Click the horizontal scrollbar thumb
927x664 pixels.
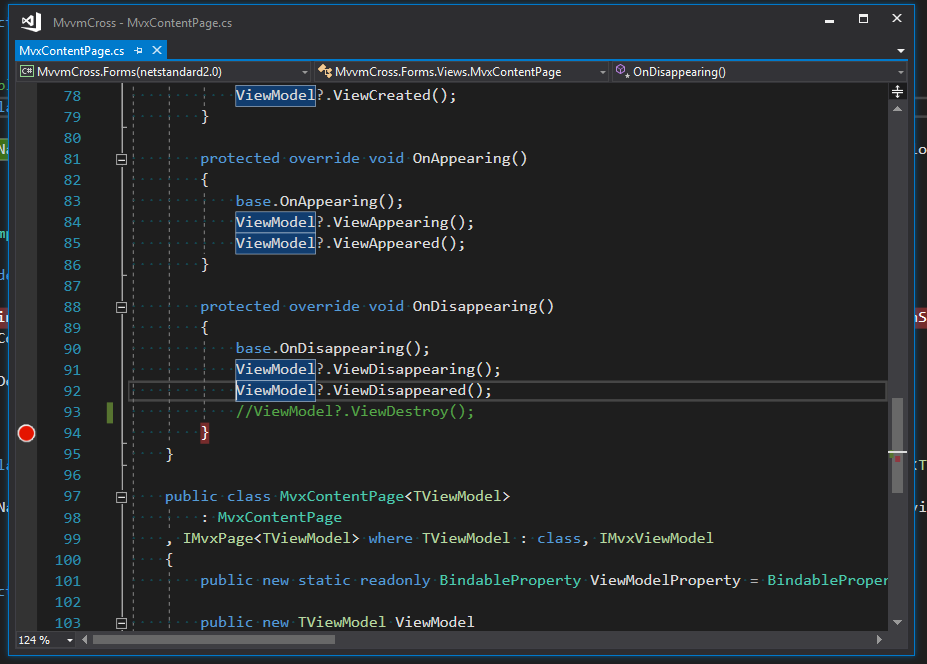[x=214, y=639]
